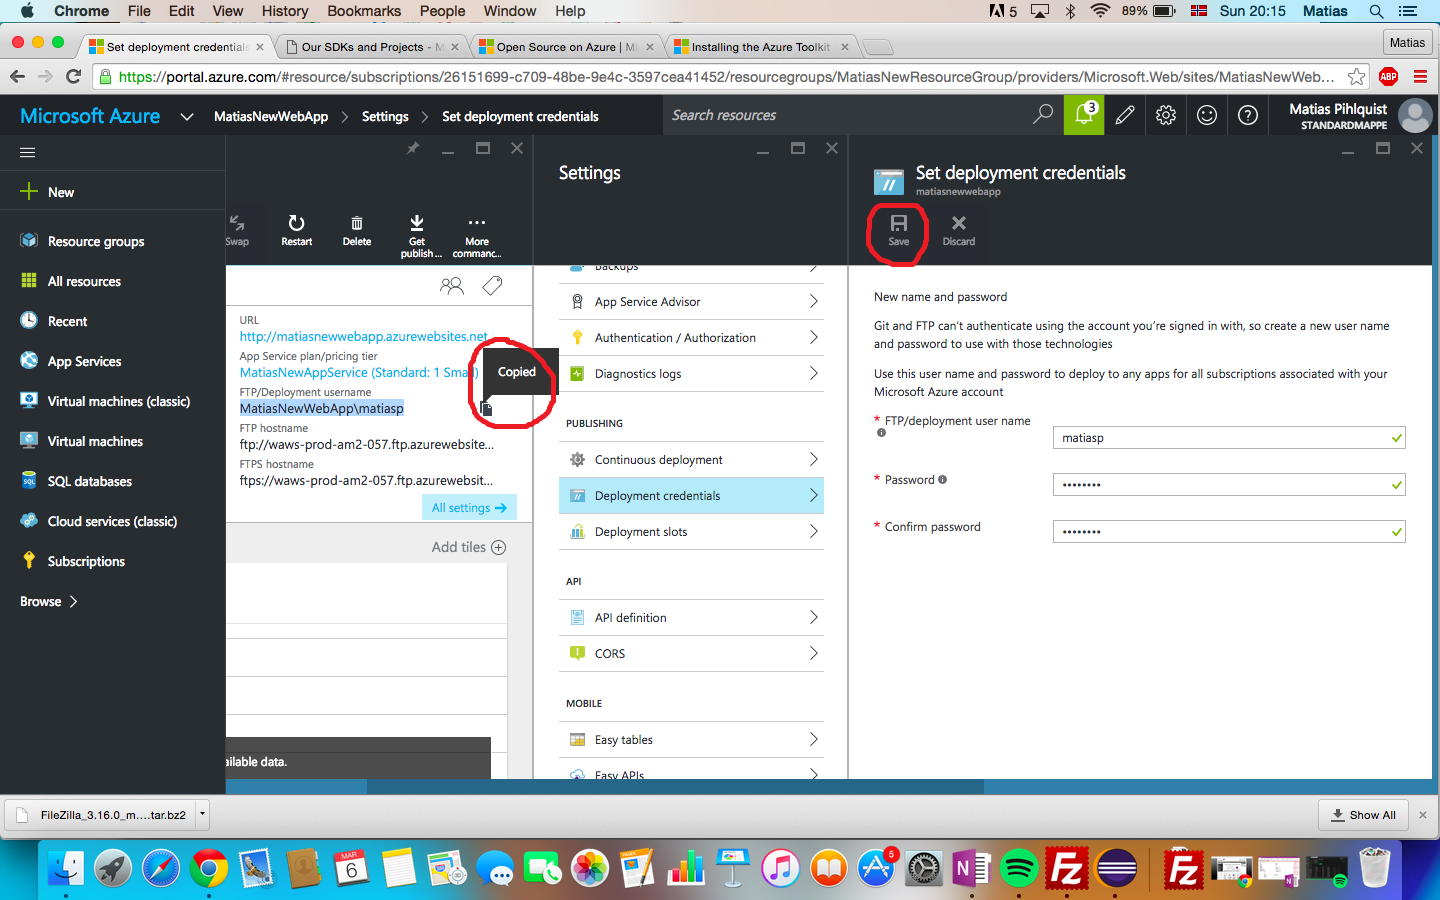Create New resource
The height and width of the screenshot is (900, 1440).
(47, 192)
